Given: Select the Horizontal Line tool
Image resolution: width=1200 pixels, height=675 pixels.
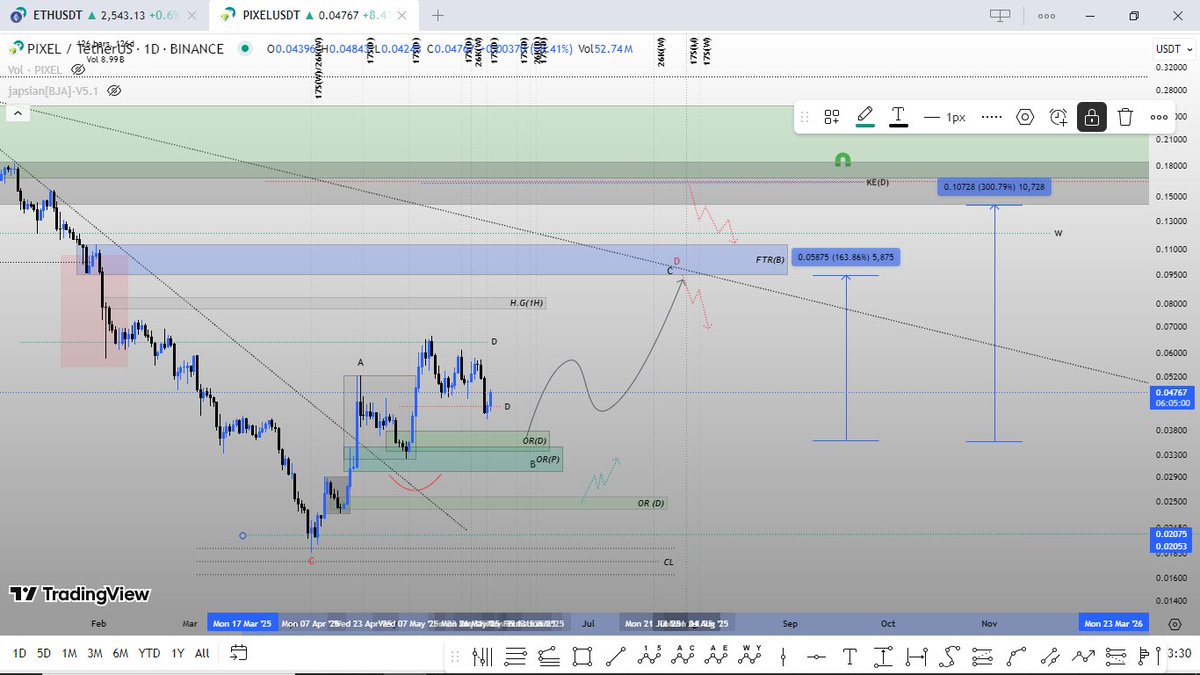Looking at the screenshot, I should (817, 656).
